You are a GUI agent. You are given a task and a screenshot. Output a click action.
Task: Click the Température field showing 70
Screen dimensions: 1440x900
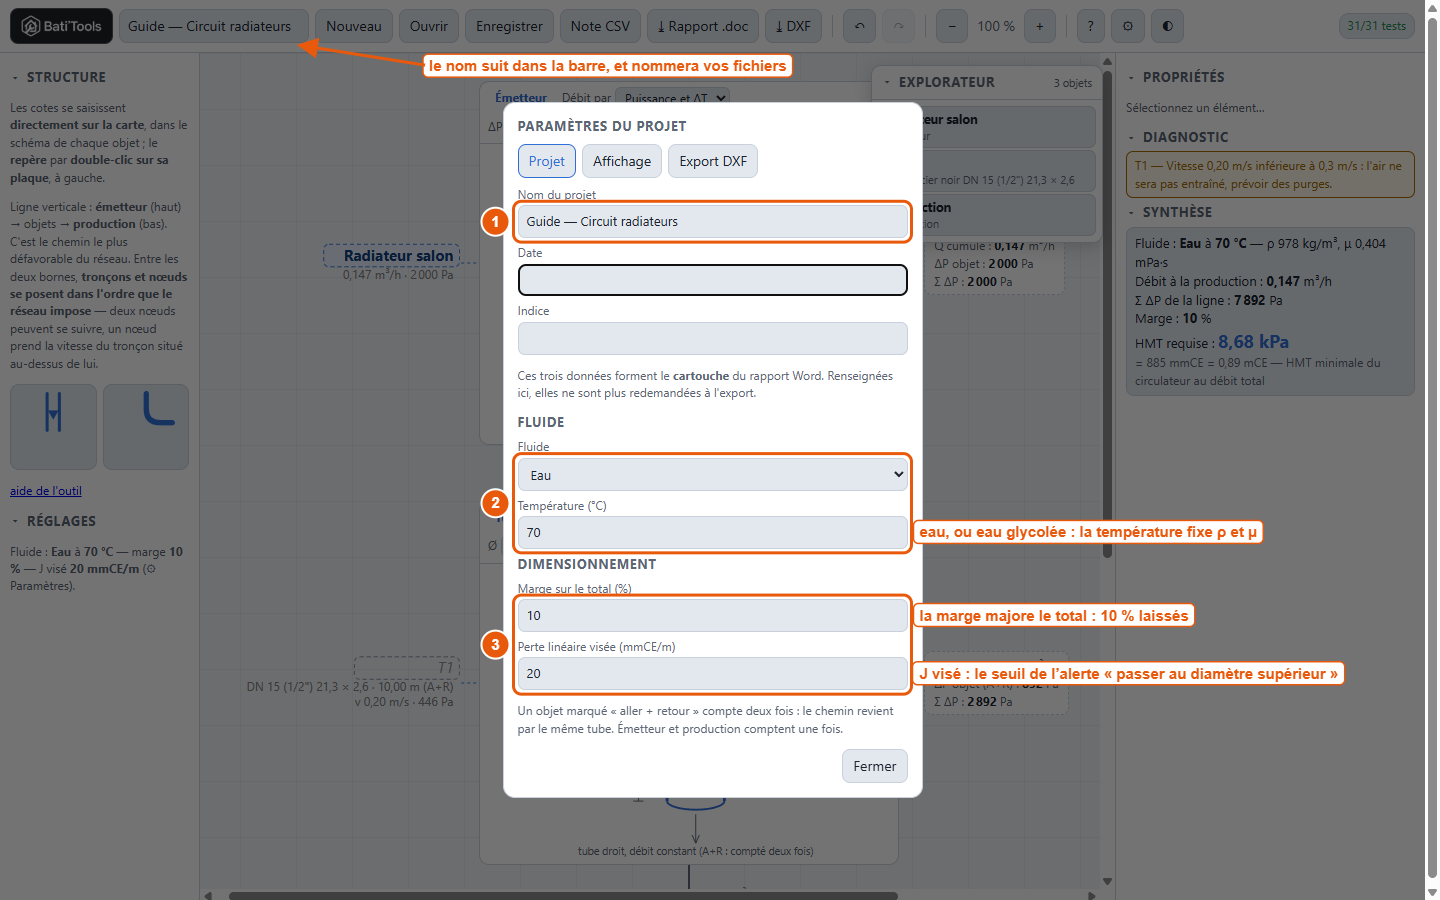pos(713,533)
